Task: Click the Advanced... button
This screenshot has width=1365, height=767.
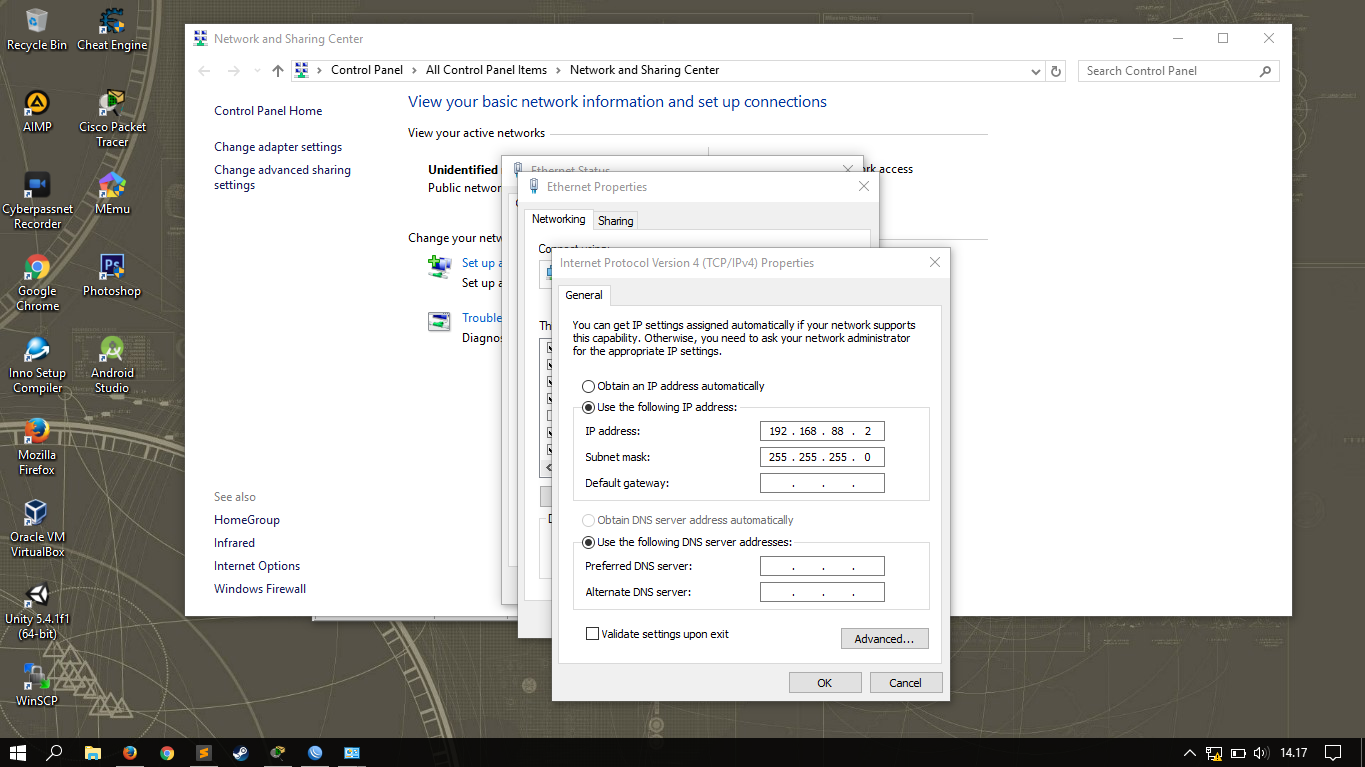Action: point(884,639)
